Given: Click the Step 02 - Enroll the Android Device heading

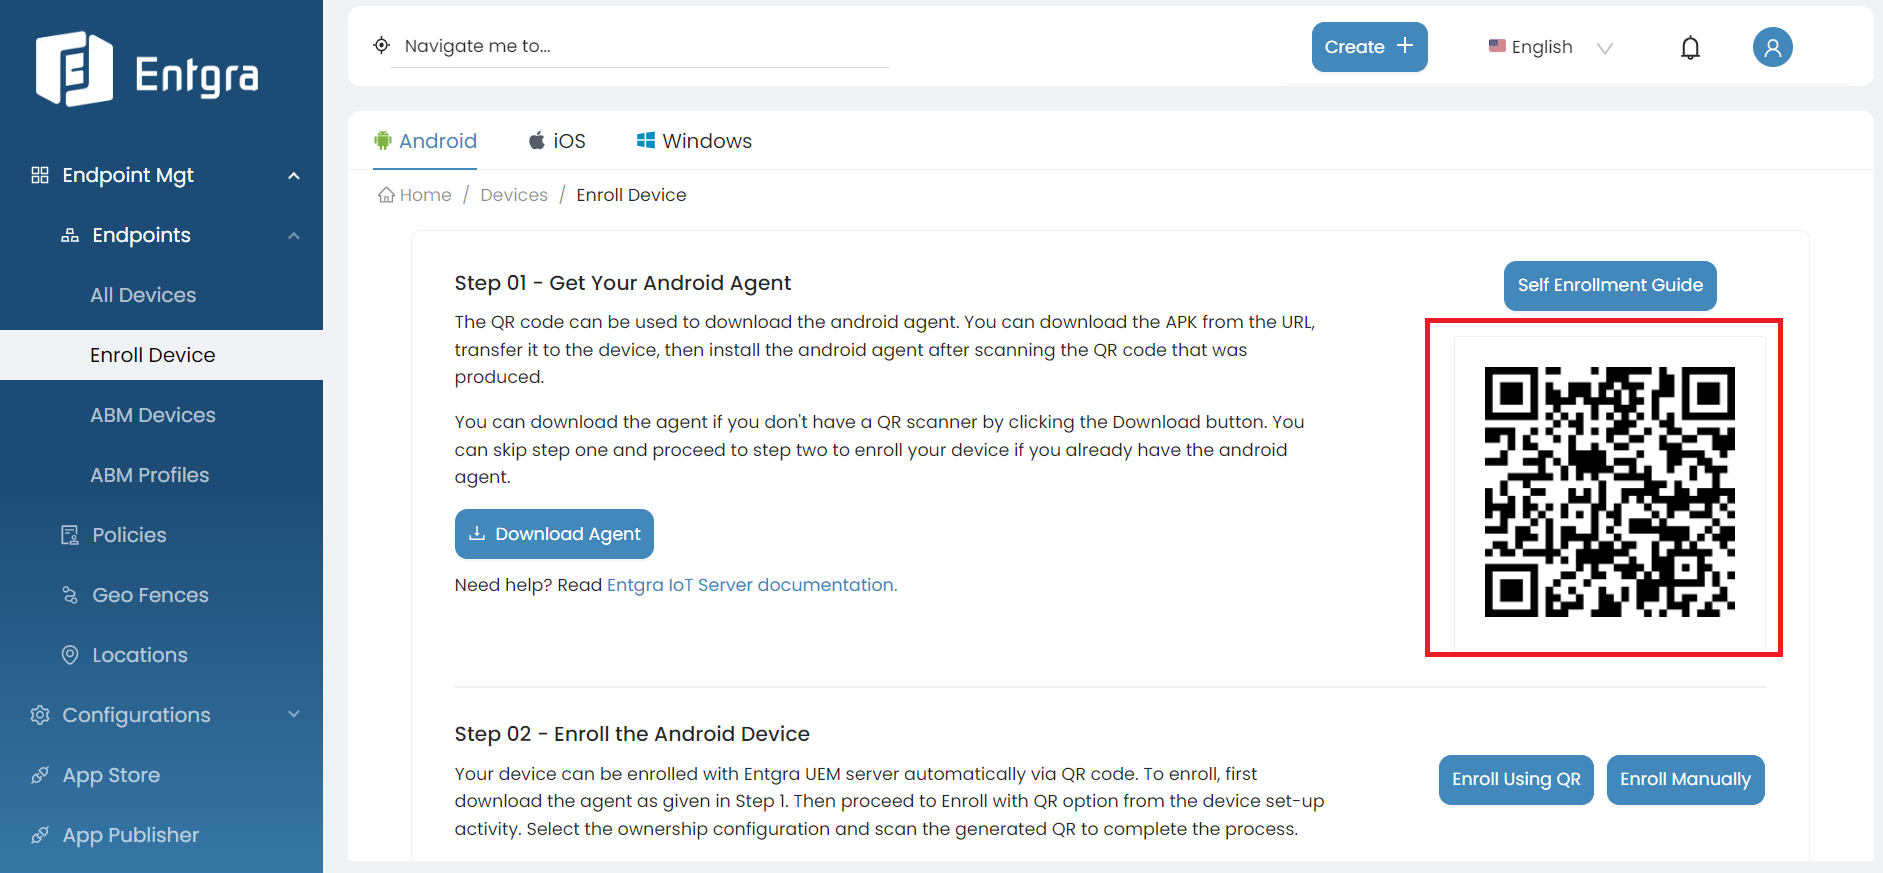Looking at the screenshot, I should coord(632,734).
